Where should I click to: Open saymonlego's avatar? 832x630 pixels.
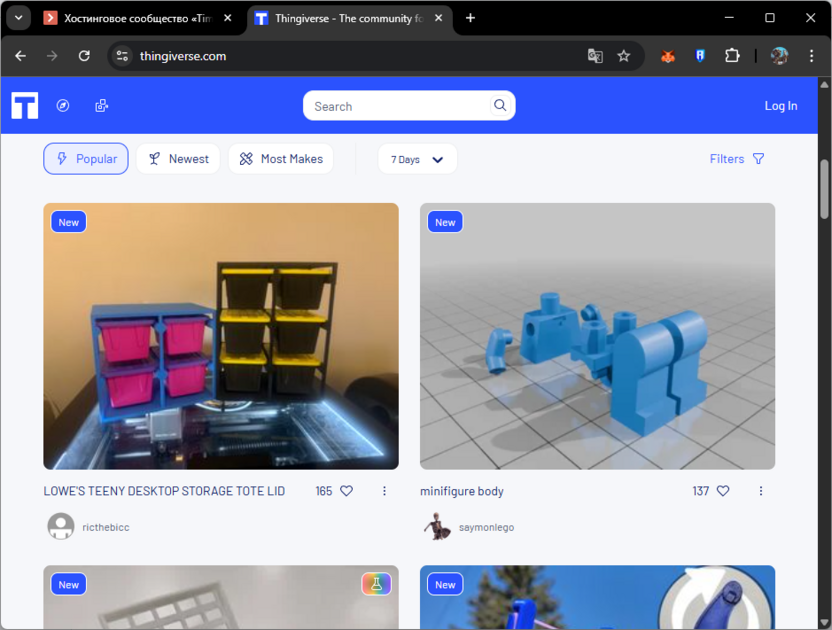click(437, 527)
